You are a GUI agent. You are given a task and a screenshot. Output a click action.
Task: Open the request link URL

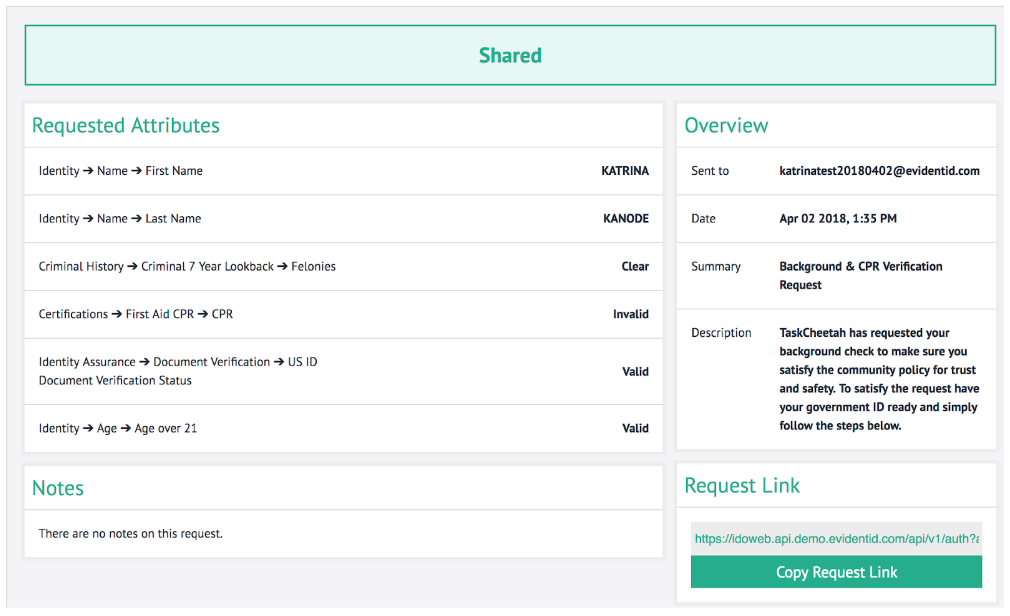coord(836,538)
